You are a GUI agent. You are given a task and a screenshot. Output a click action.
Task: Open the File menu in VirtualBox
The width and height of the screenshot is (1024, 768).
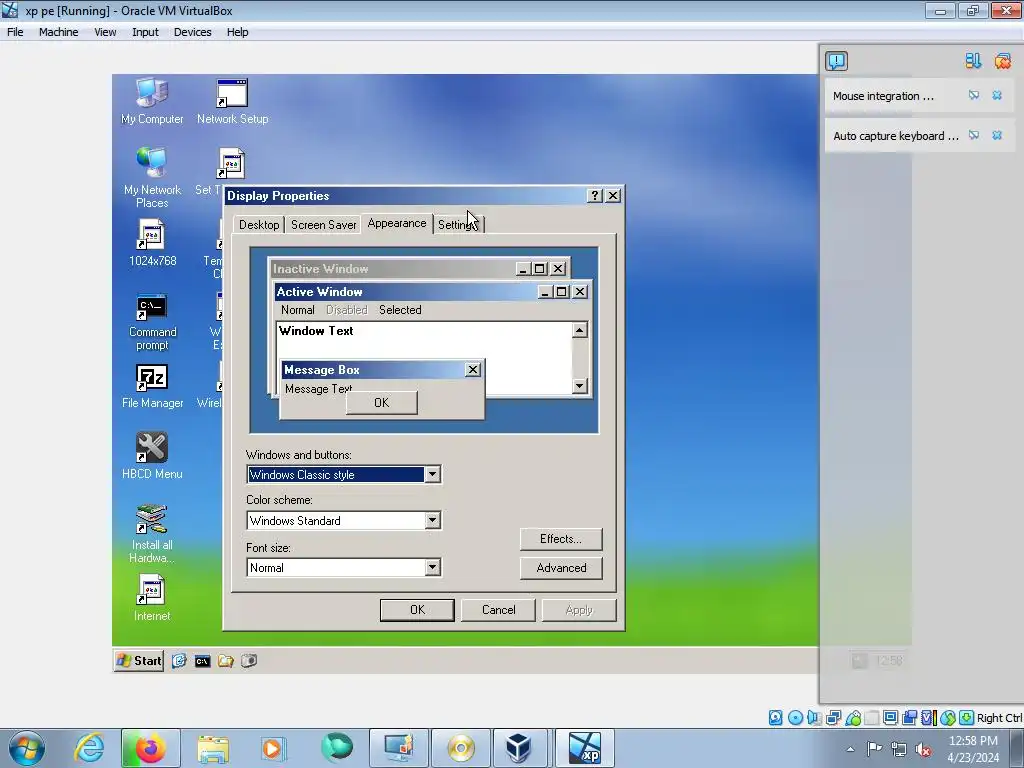coord(15,32)
